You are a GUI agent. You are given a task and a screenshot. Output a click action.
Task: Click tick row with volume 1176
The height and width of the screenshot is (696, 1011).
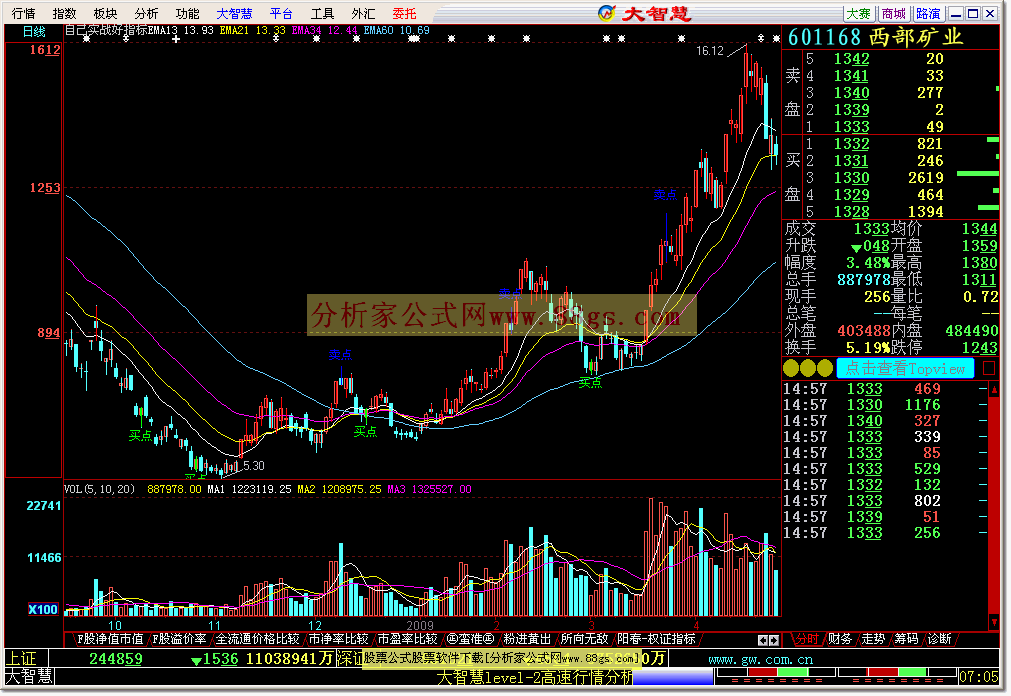pos(885,405)
